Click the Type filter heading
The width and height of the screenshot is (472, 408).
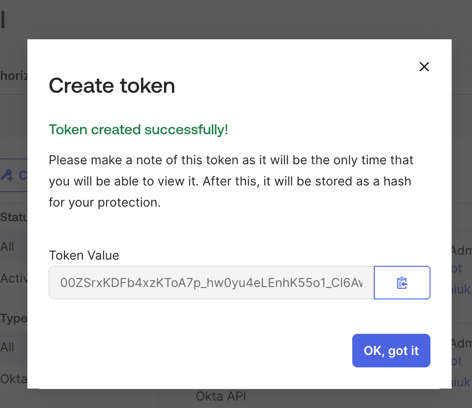[13, 319]
